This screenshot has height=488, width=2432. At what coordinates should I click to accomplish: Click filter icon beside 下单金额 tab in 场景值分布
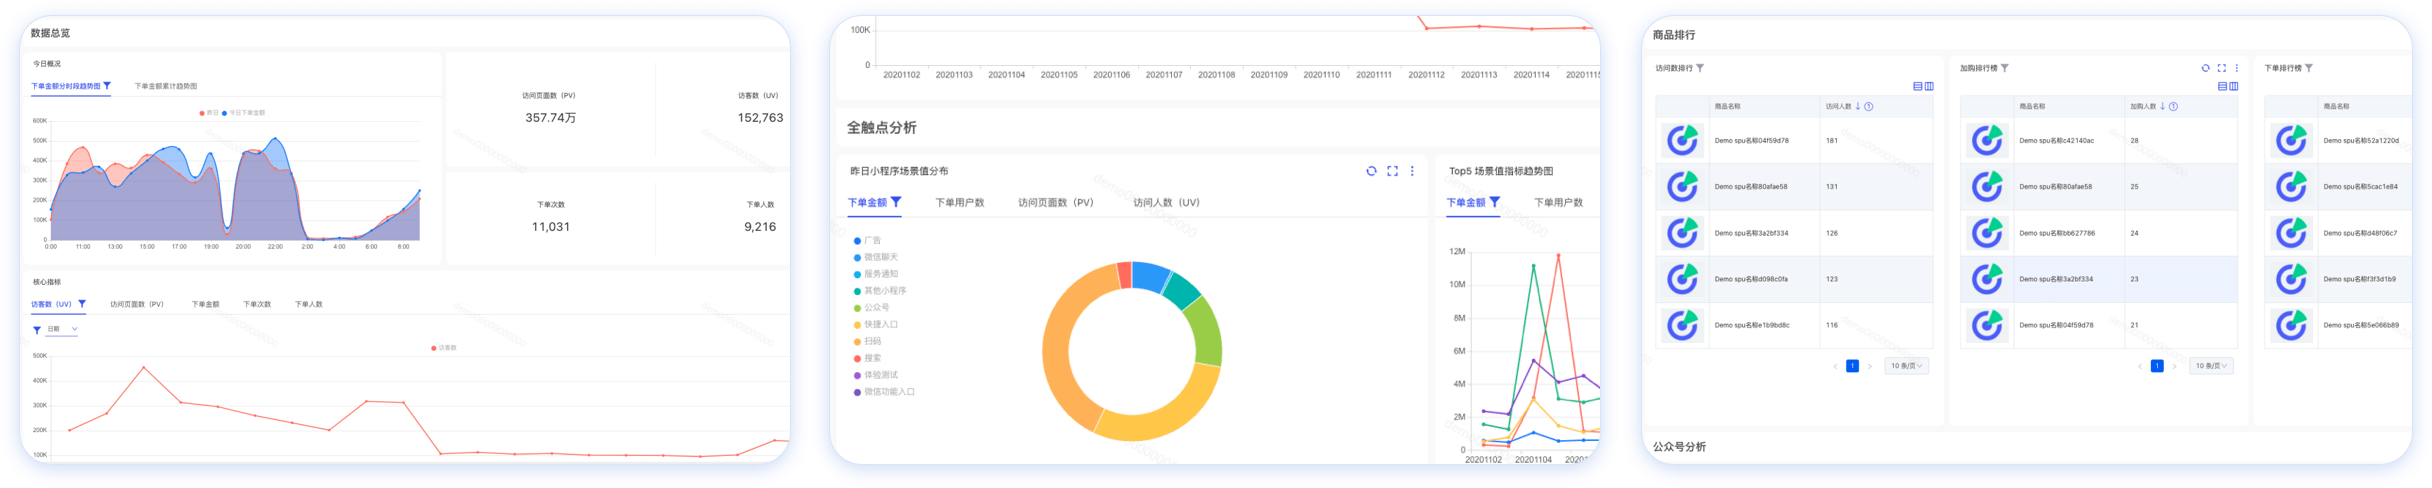[896, 202]
